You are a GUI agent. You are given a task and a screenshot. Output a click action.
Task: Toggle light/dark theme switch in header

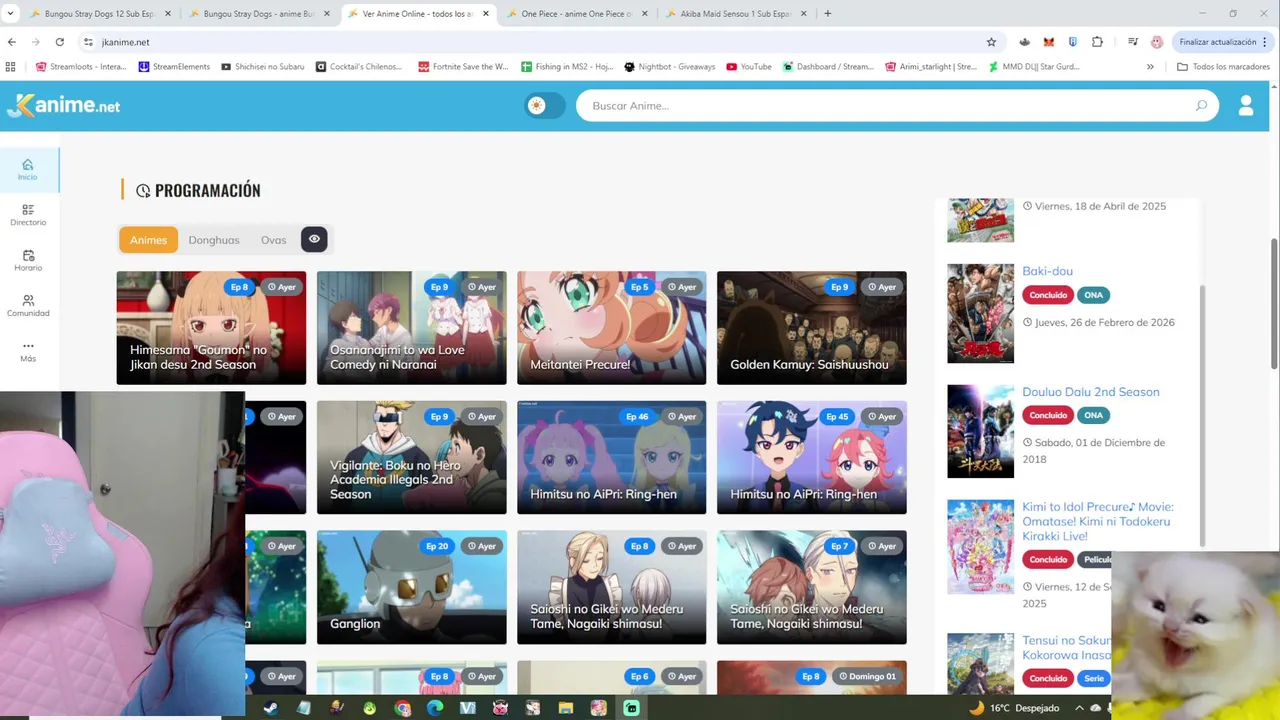(545, 105)
